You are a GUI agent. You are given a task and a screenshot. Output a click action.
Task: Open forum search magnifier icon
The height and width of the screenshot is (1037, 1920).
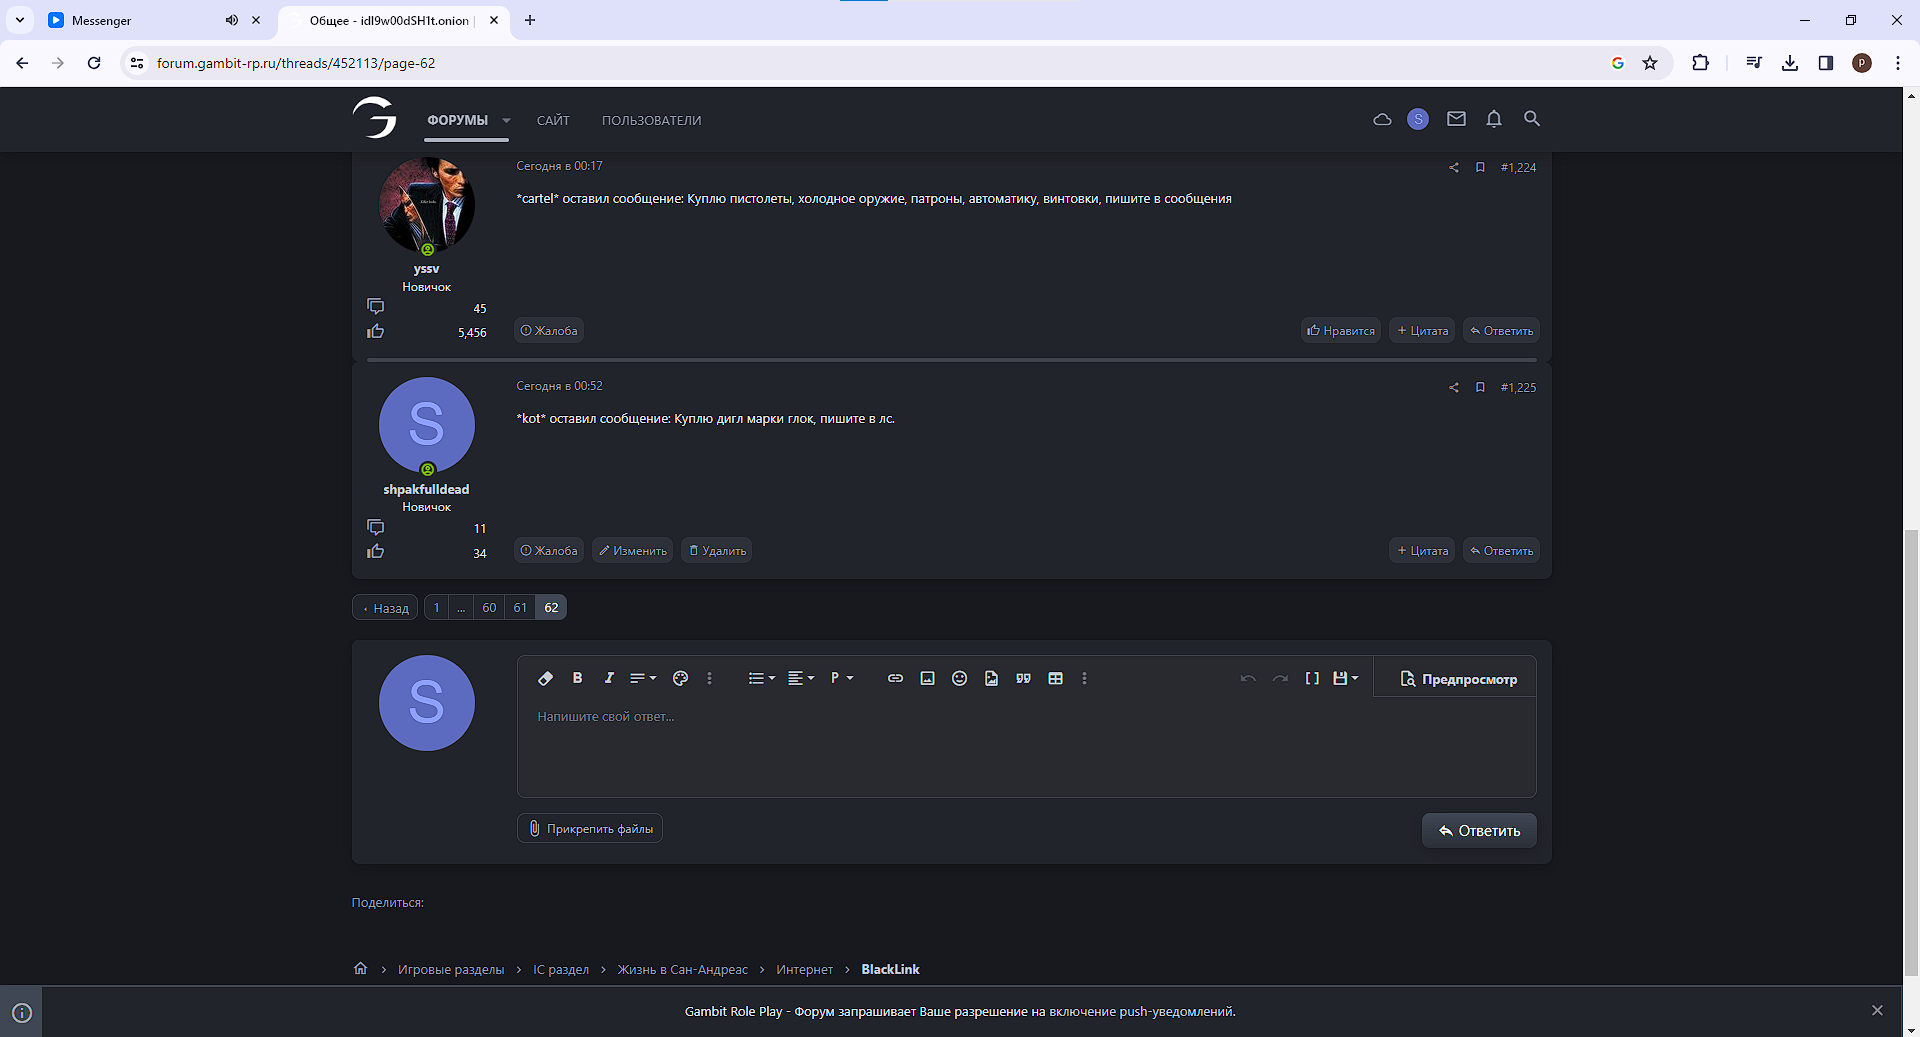tap(1531, 119)
